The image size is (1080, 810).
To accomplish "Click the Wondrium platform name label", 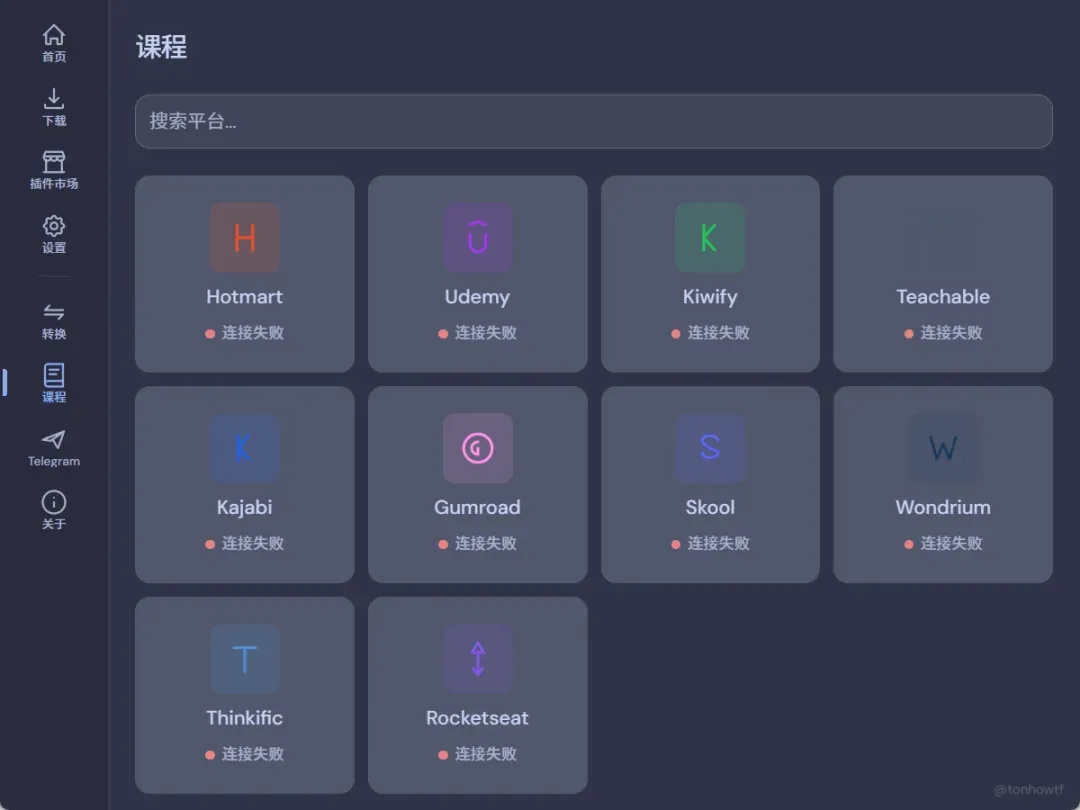I will [943, 508].
